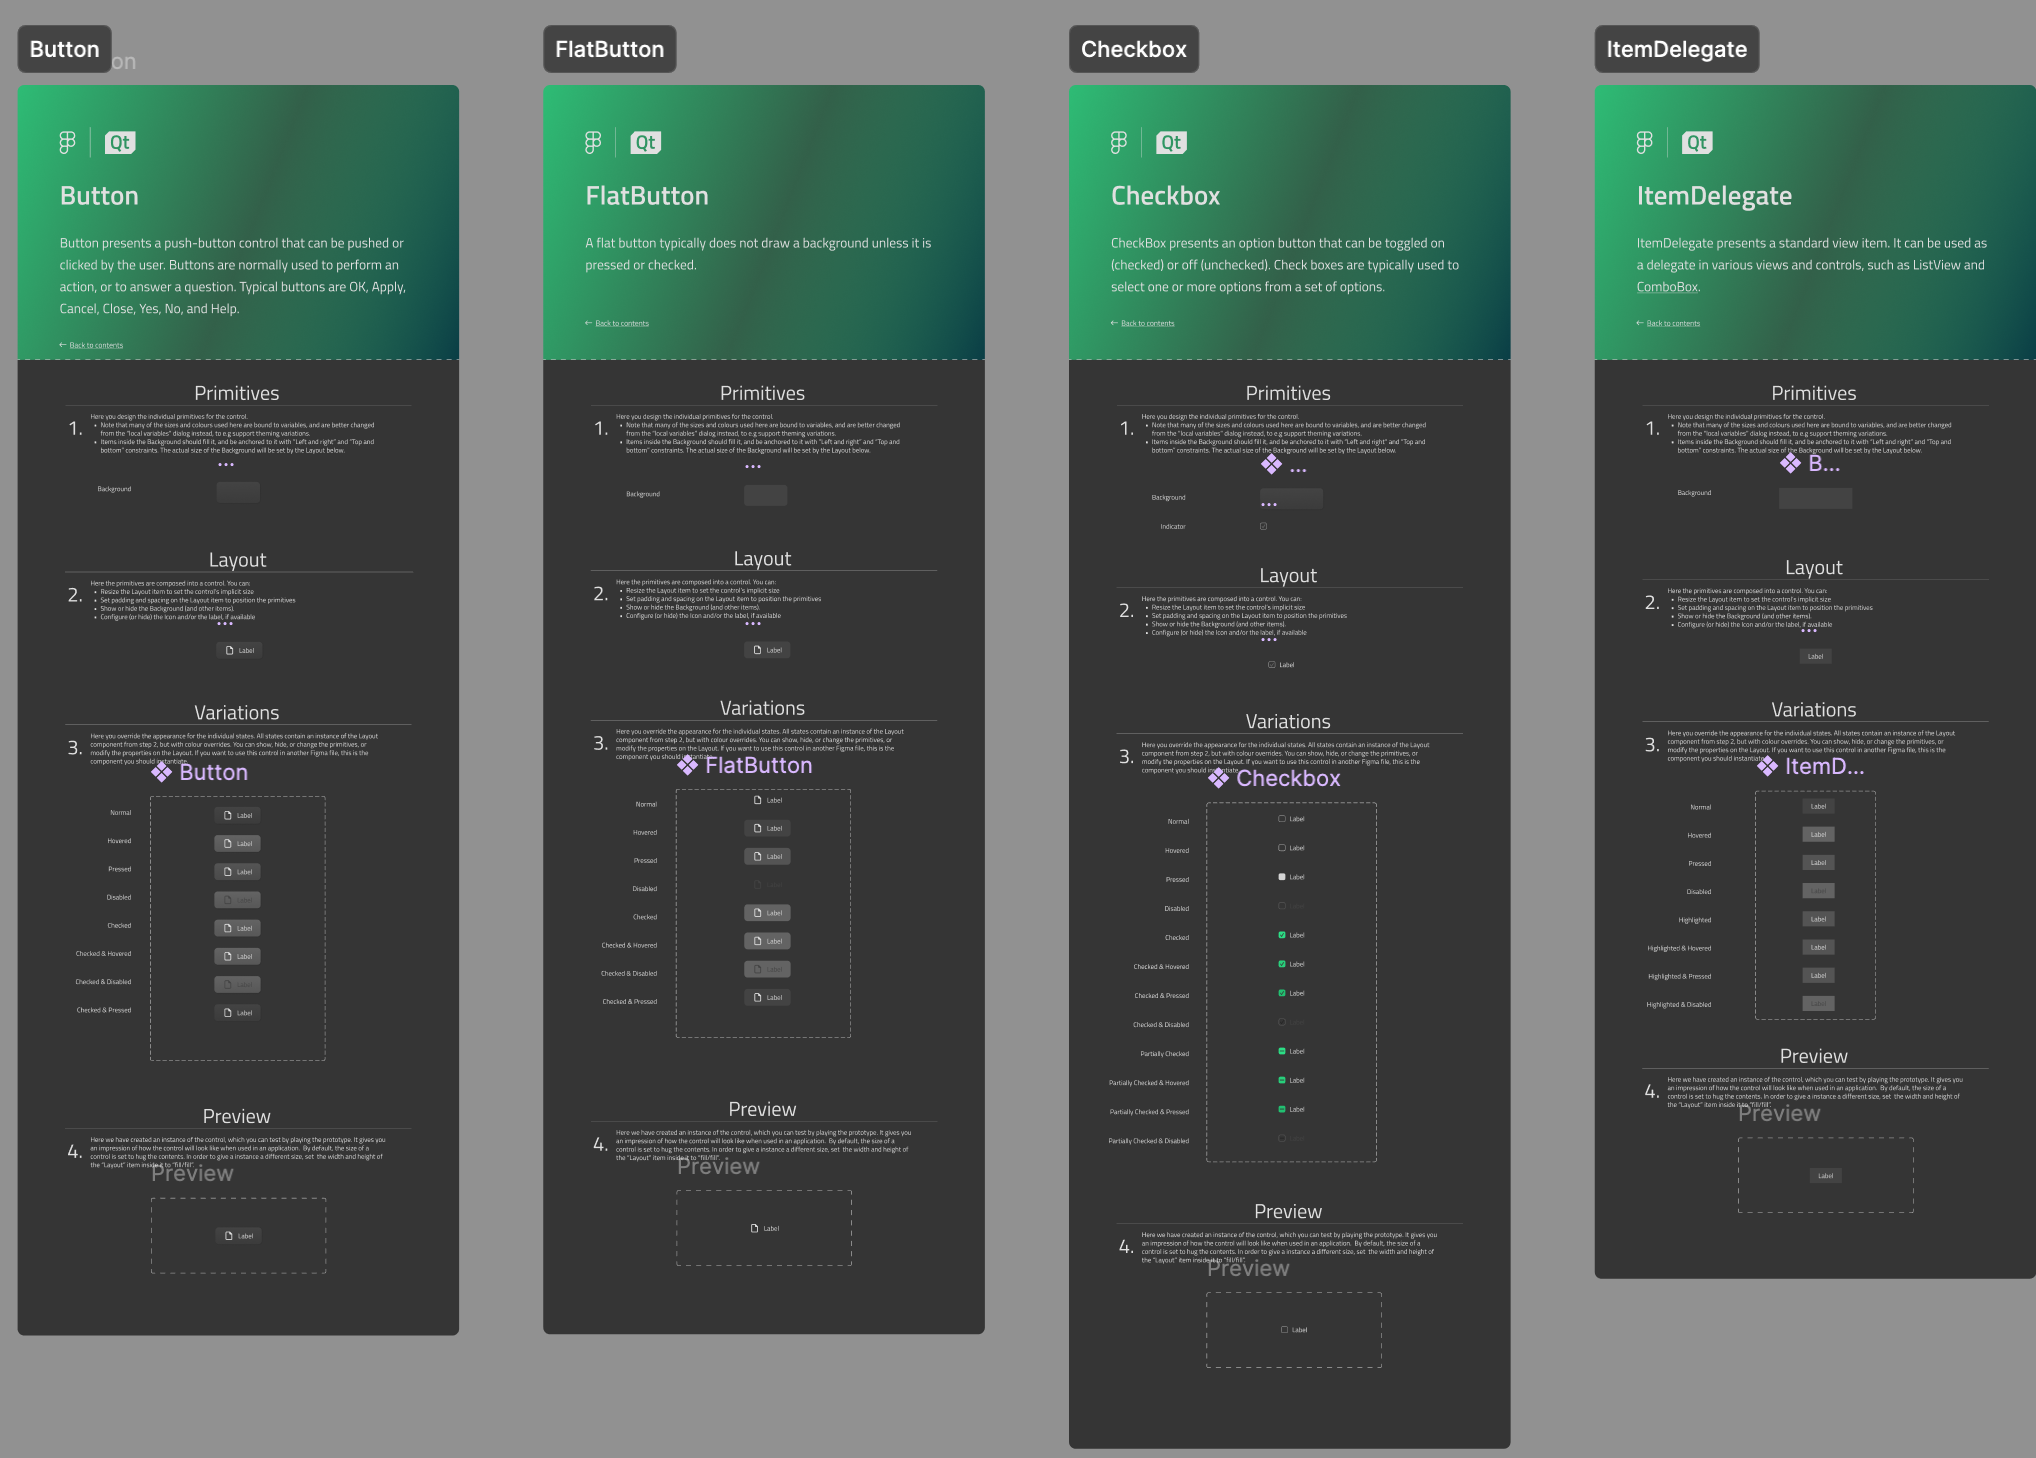2036x1458 pixels.
Task: Follow the ComboBox link in the ItemDelegate description
Action: click(x=1666, y=286)
